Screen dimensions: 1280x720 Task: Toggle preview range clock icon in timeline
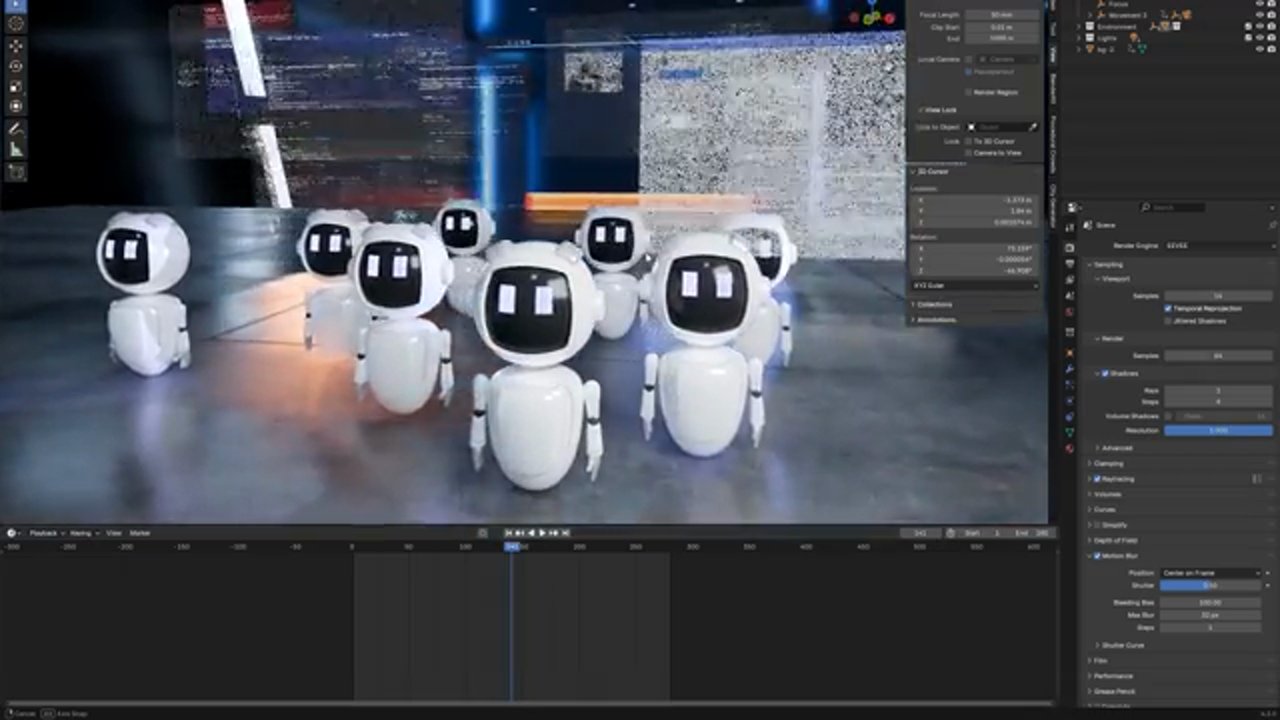(x=950, y=533)
